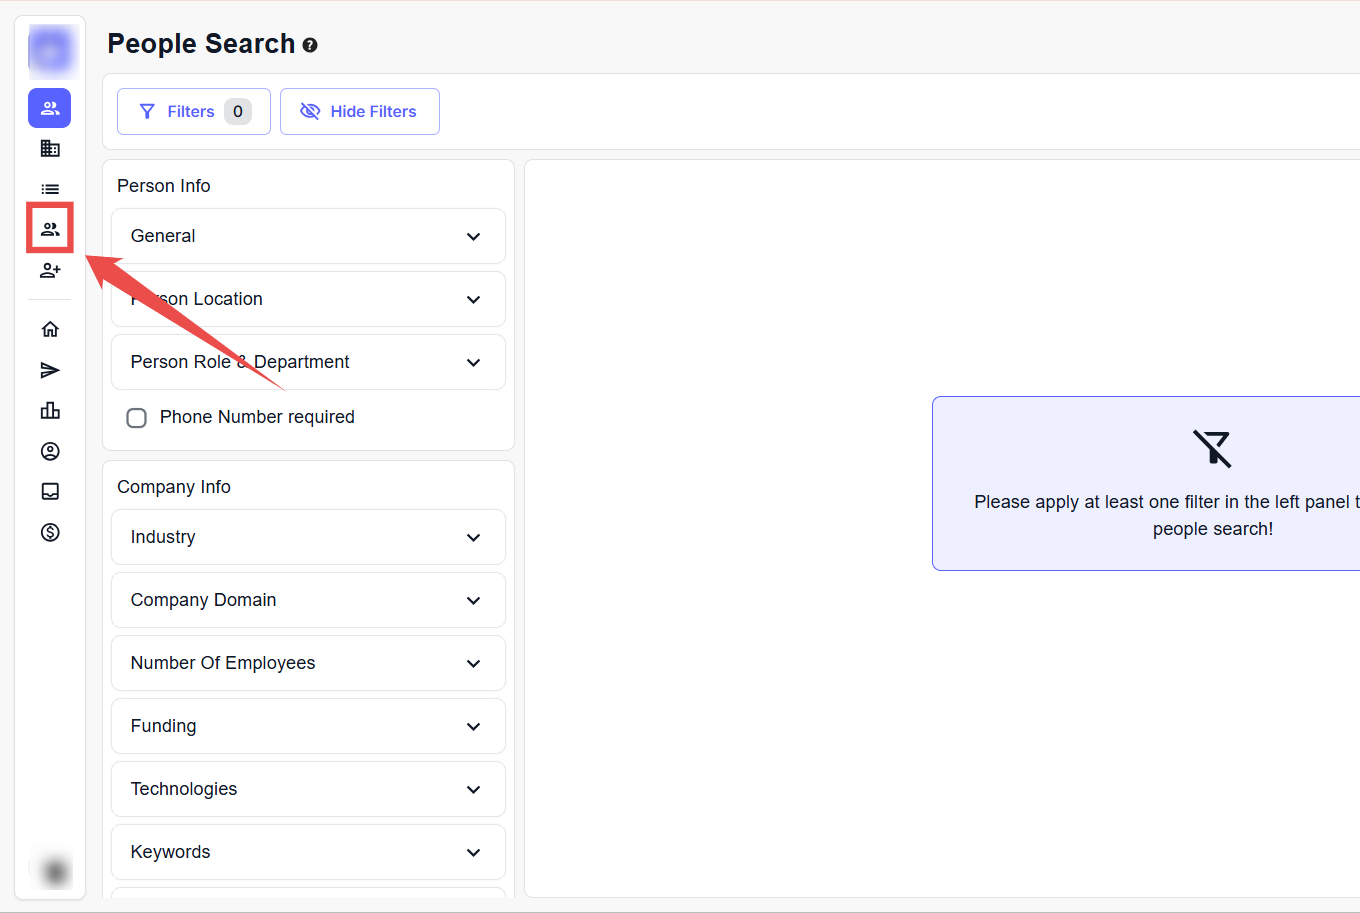Click the Hide Filters button
Screen dimensions: 1360x913
(359, 112)
